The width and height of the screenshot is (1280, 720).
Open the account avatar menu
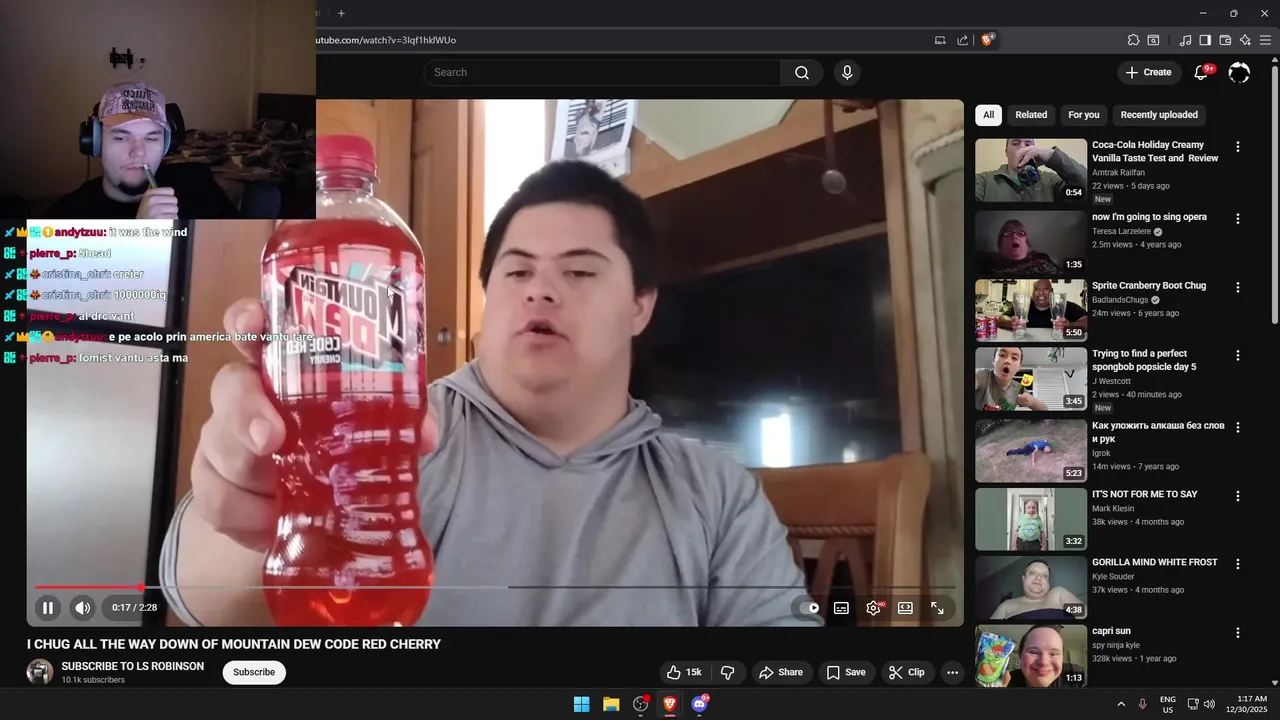[x=1239, y=72]
